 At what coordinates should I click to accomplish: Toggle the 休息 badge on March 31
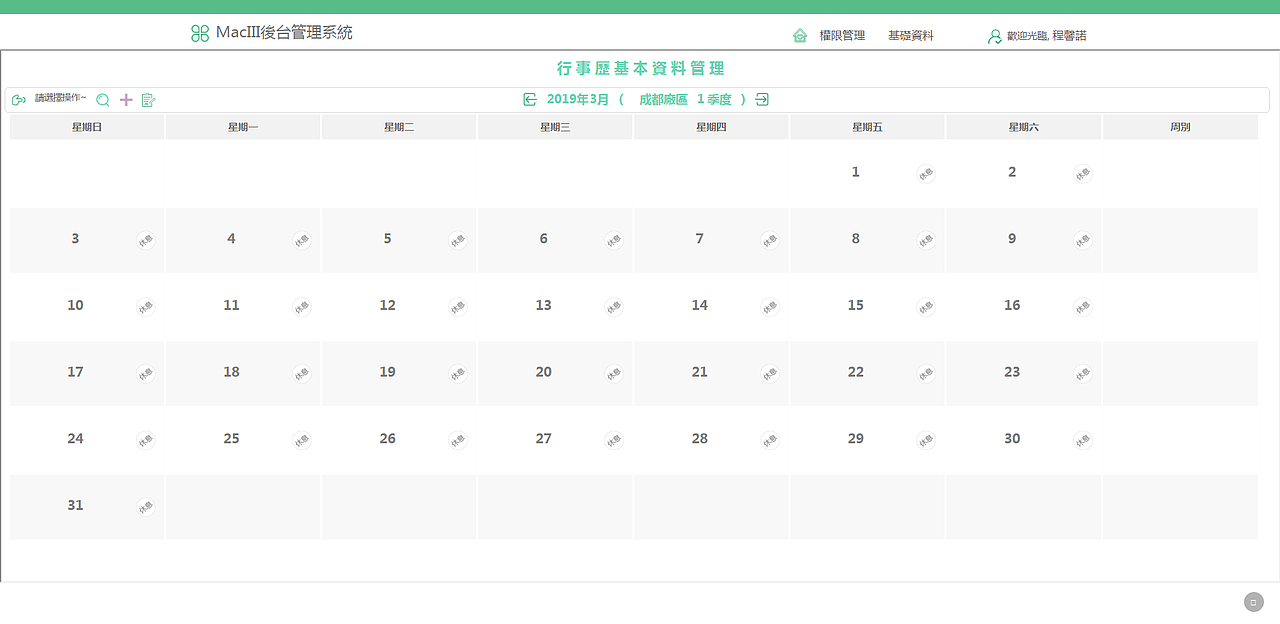click(x=146, y=507)
